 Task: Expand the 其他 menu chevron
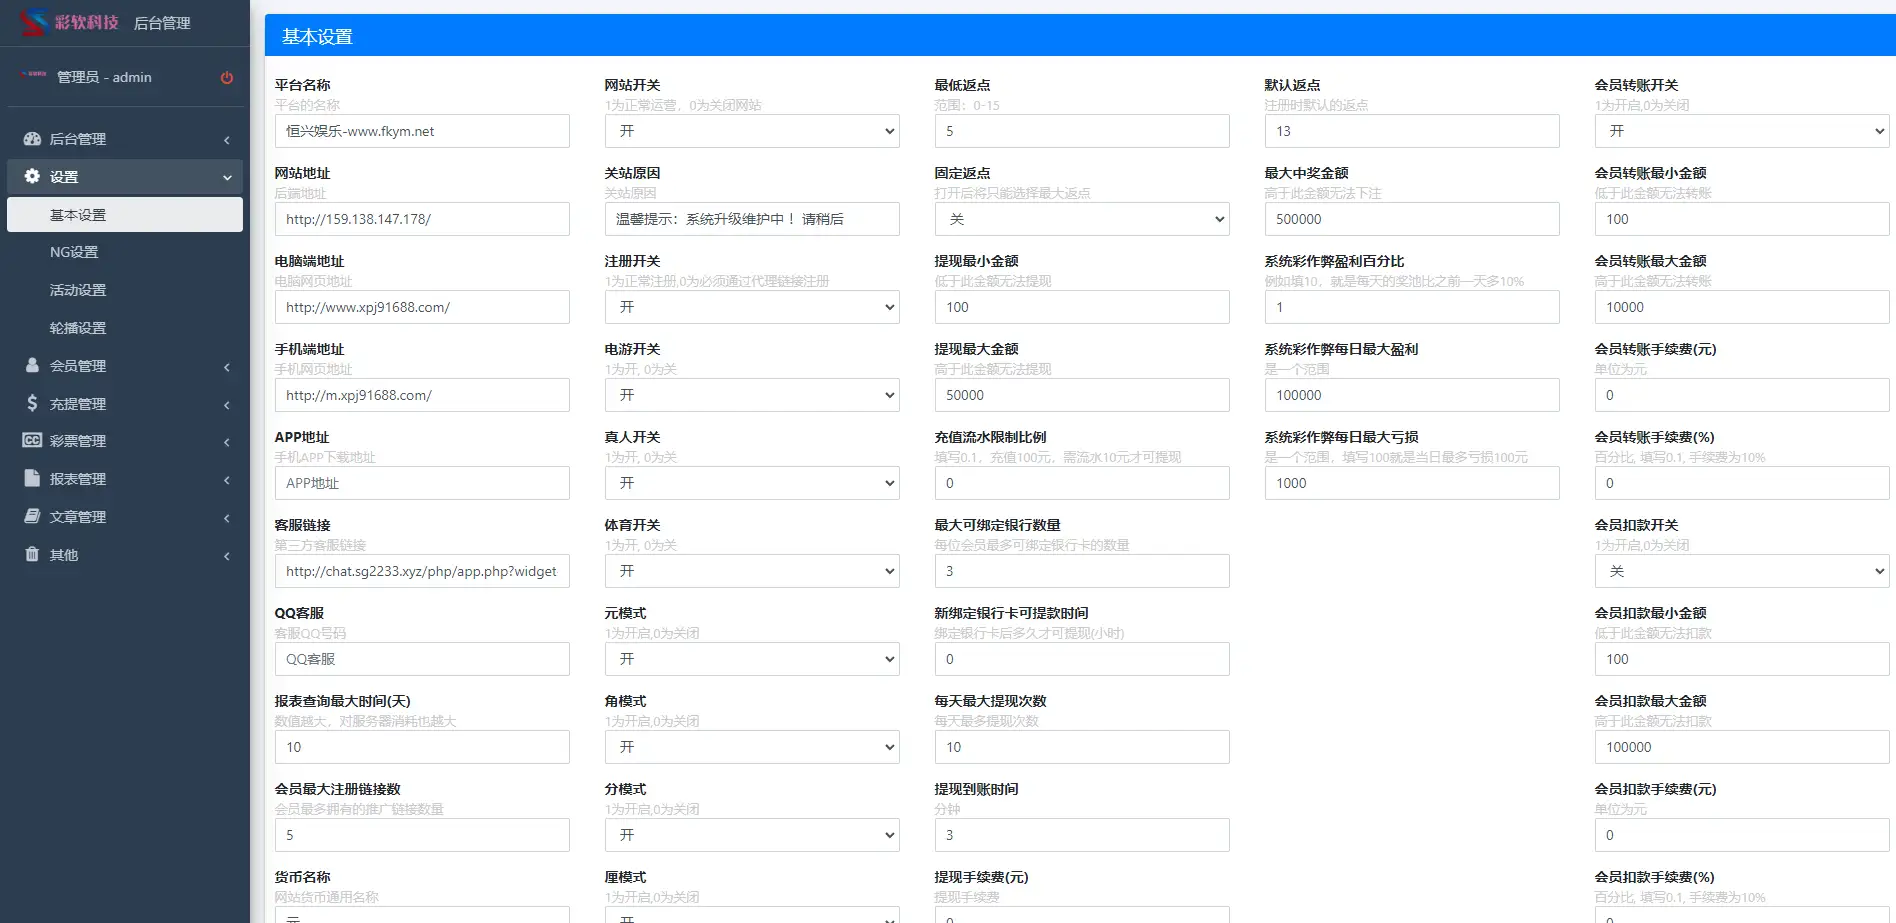(x=227, y=556)
